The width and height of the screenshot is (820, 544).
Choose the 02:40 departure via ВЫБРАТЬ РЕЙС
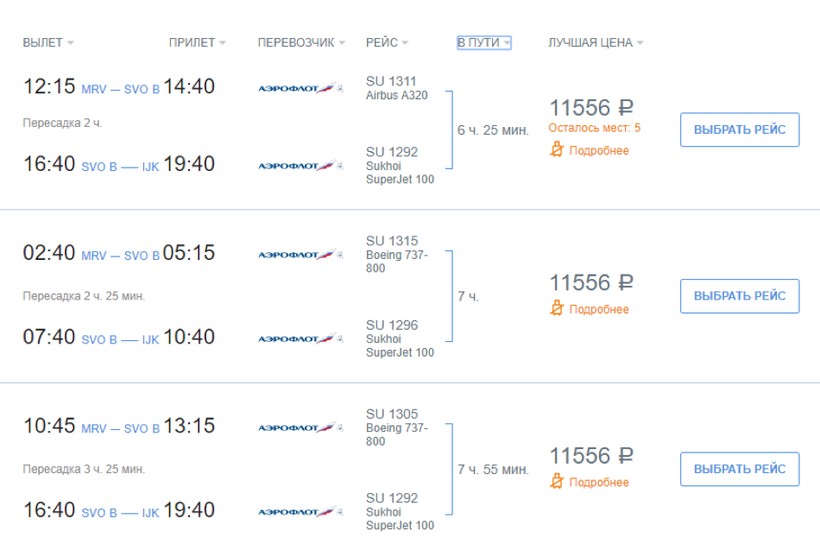739,296
